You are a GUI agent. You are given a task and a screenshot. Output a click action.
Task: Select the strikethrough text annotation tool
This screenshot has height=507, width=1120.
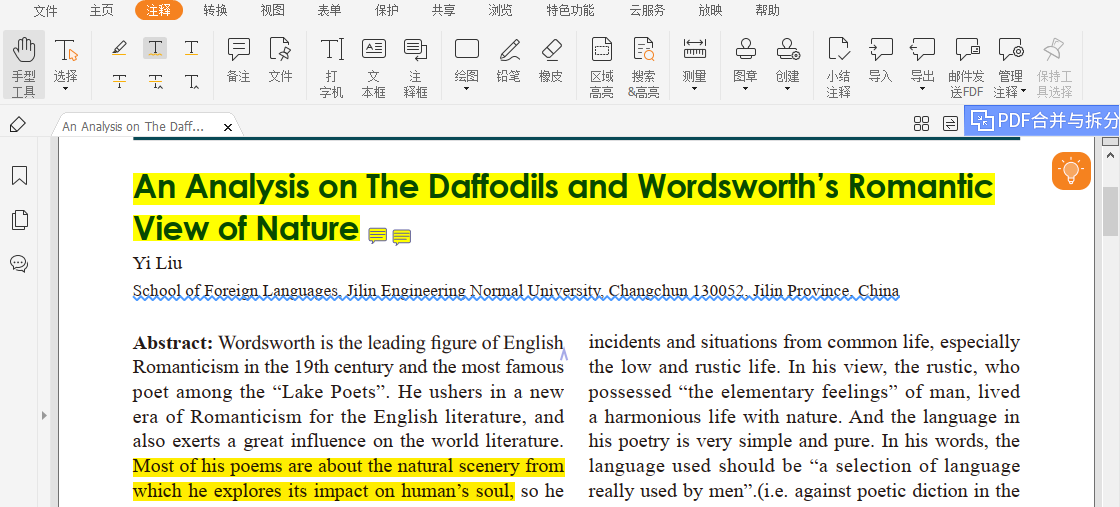click(x=119, y=81)
